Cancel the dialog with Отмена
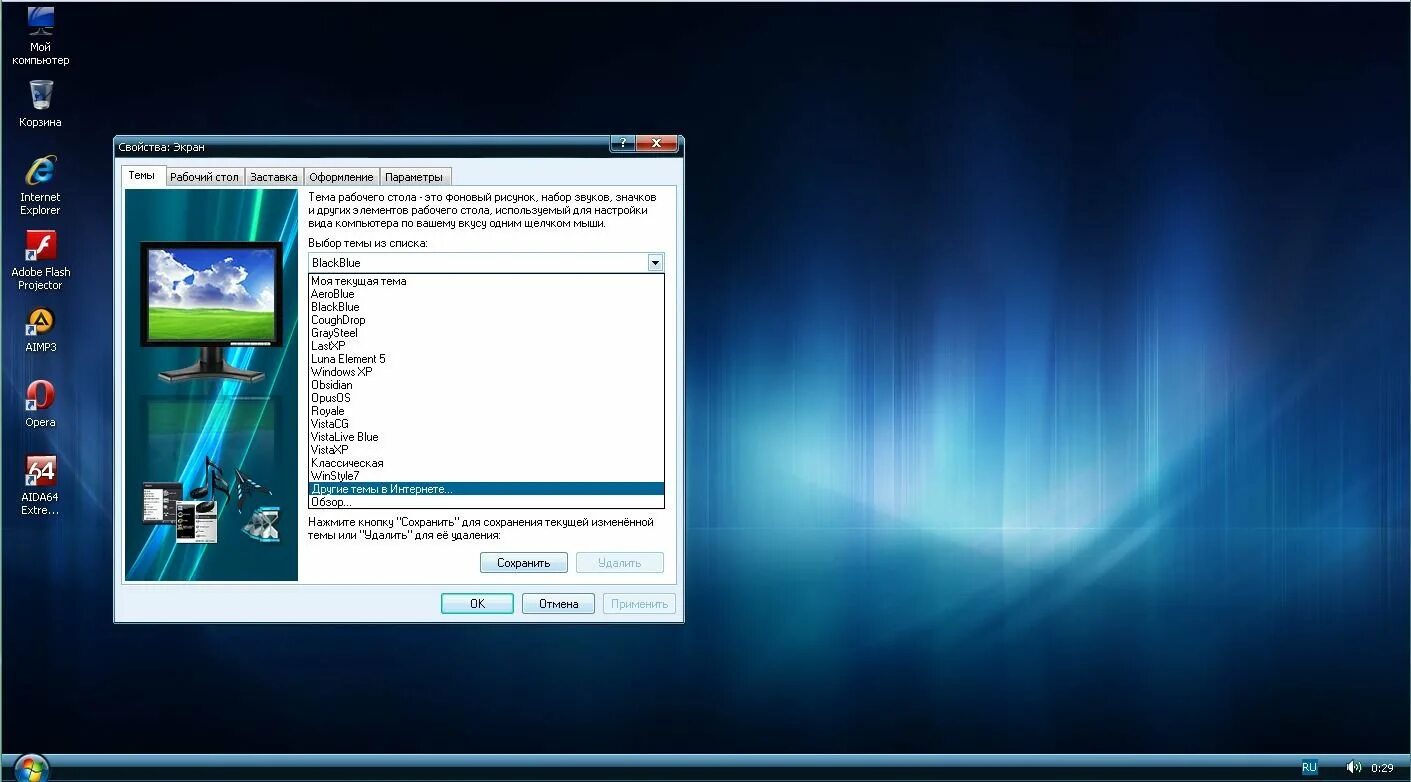Screen dimensions: 1411x782 (558, 603)
